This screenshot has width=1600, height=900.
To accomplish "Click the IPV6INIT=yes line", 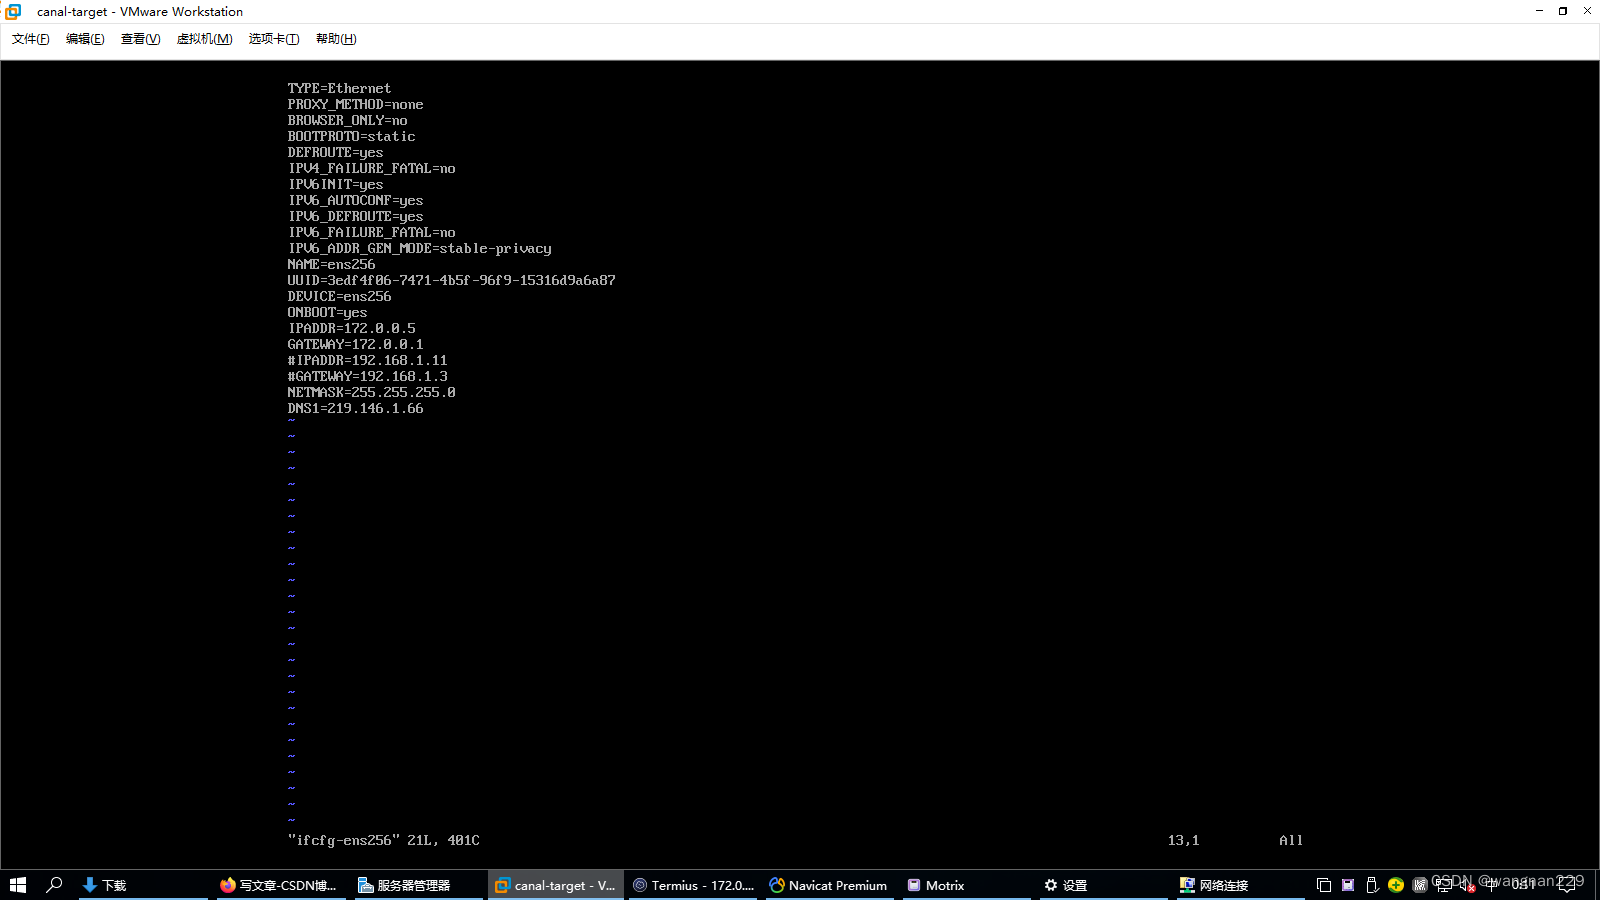I will pos(335,184).
